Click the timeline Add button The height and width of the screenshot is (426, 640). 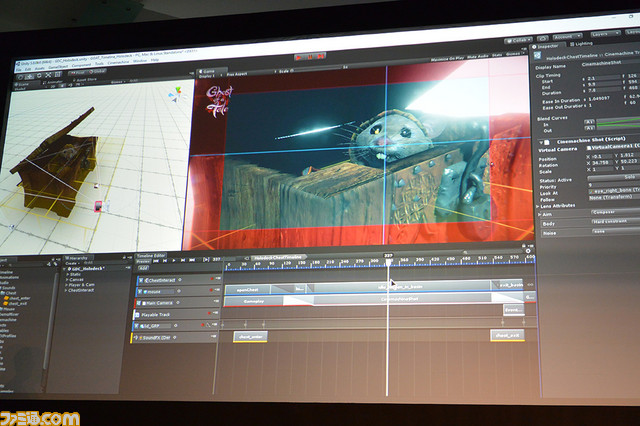(143, 268)
